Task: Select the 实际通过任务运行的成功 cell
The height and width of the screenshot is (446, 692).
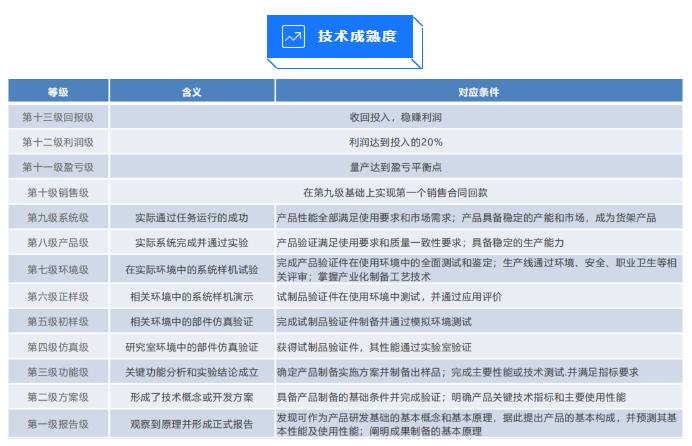Action: pos(191,217)
